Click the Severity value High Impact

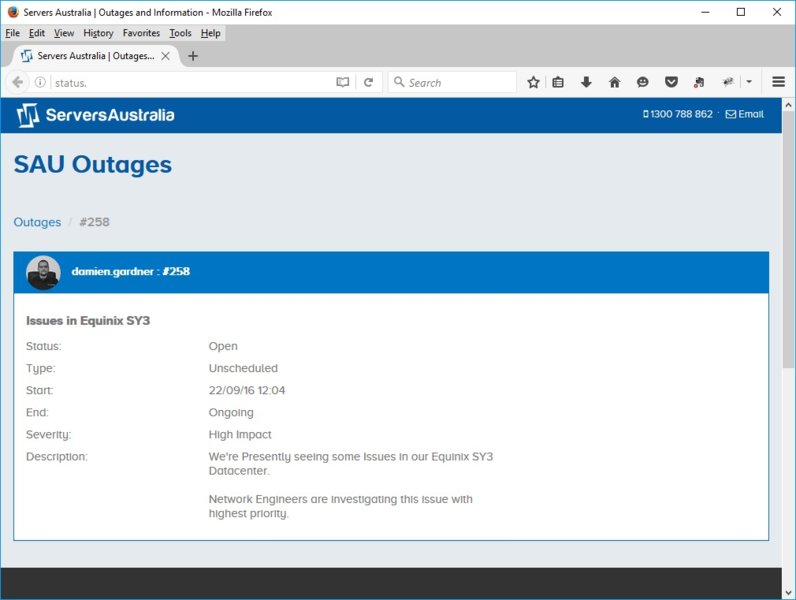pyautogui.click(x=240, y=435)
